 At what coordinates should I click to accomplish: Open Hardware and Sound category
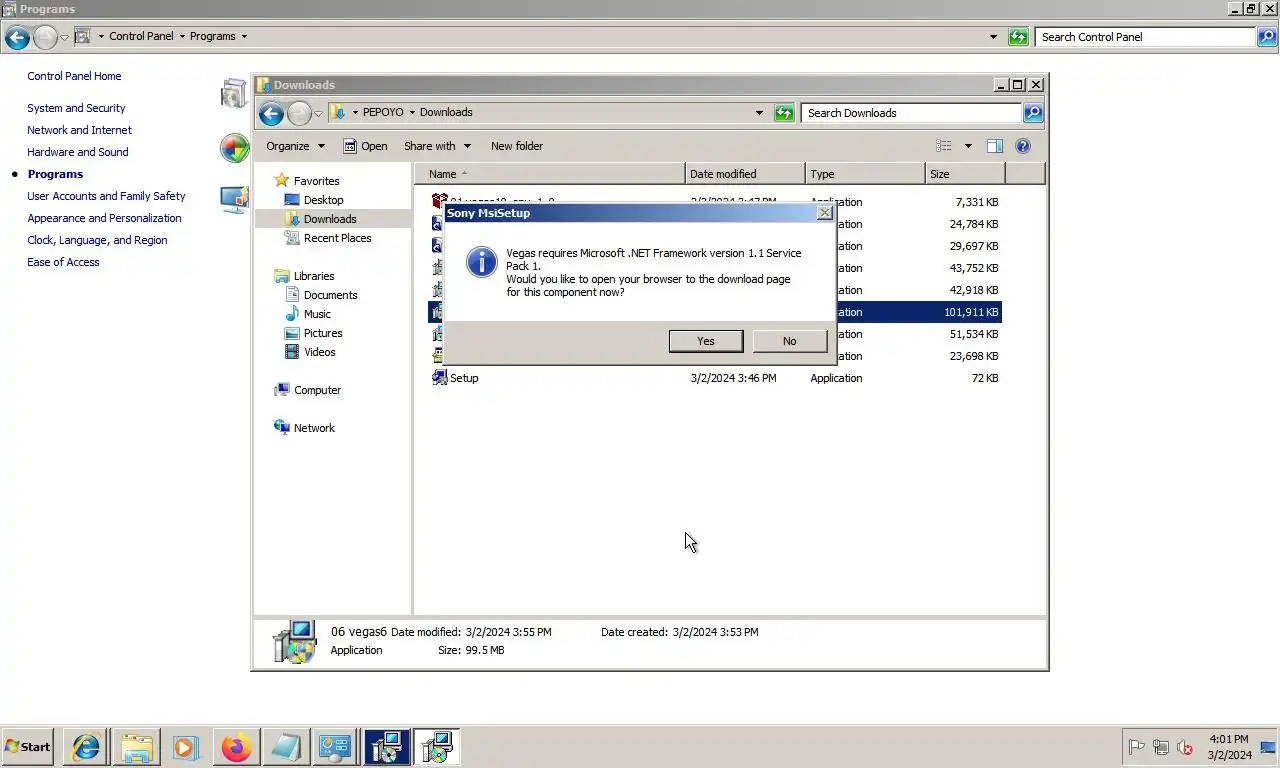pos(77,152)
